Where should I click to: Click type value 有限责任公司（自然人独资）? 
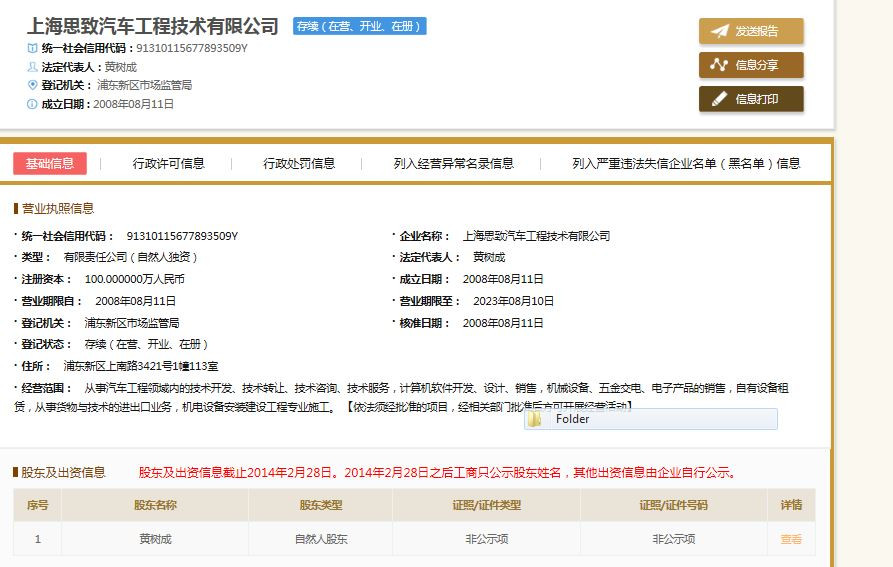pos(130,257)
